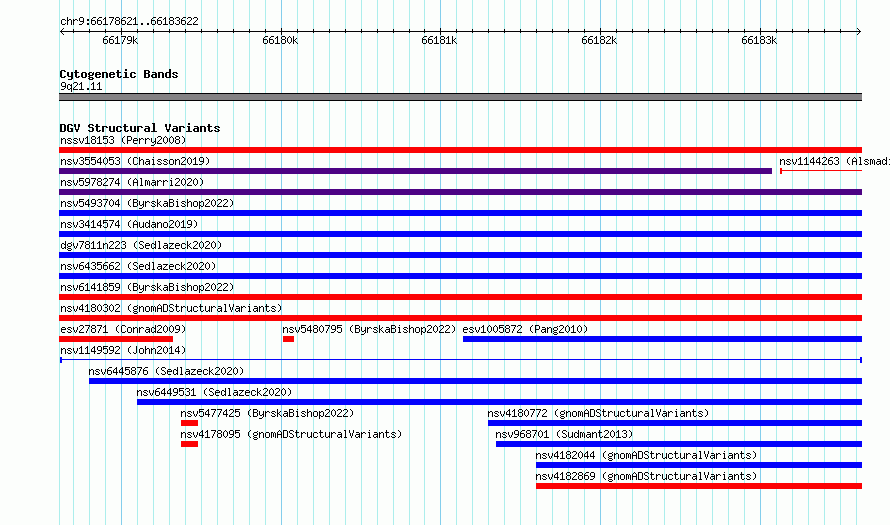Click thin blue line of nsv1149592

pyautogui.click(x=461, y=360)
